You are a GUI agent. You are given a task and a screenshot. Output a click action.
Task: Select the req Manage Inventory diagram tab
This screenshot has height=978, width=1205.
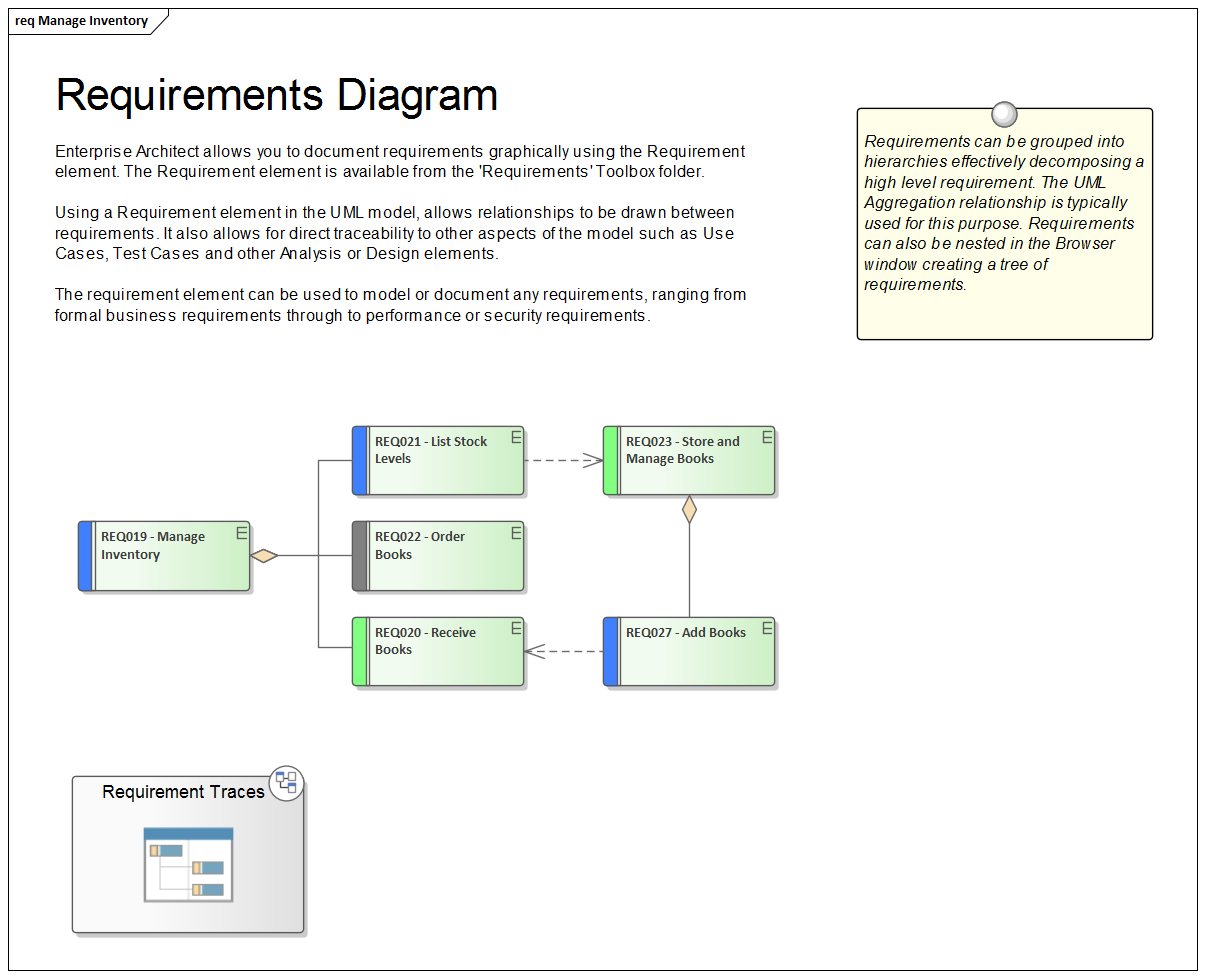(x=80, y=20)
